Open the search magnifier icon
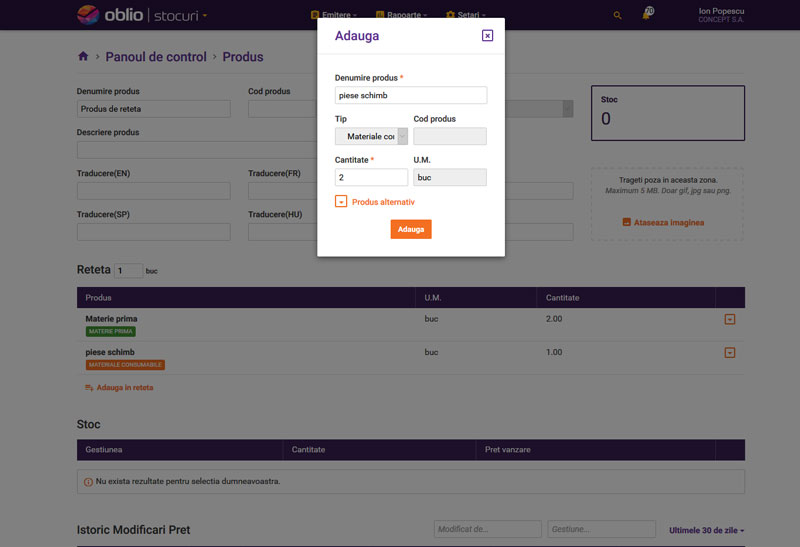800x547 pixels. pos(617,15)
